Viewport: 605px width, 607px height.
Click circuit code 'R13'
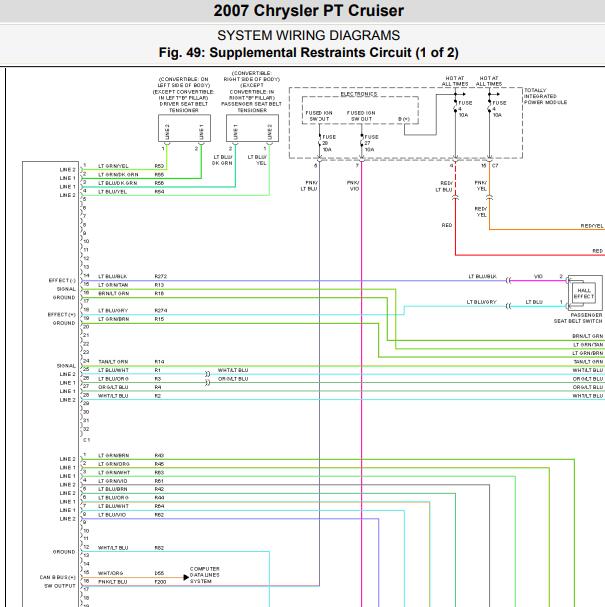pyautogui.click(x=159, y=285)
